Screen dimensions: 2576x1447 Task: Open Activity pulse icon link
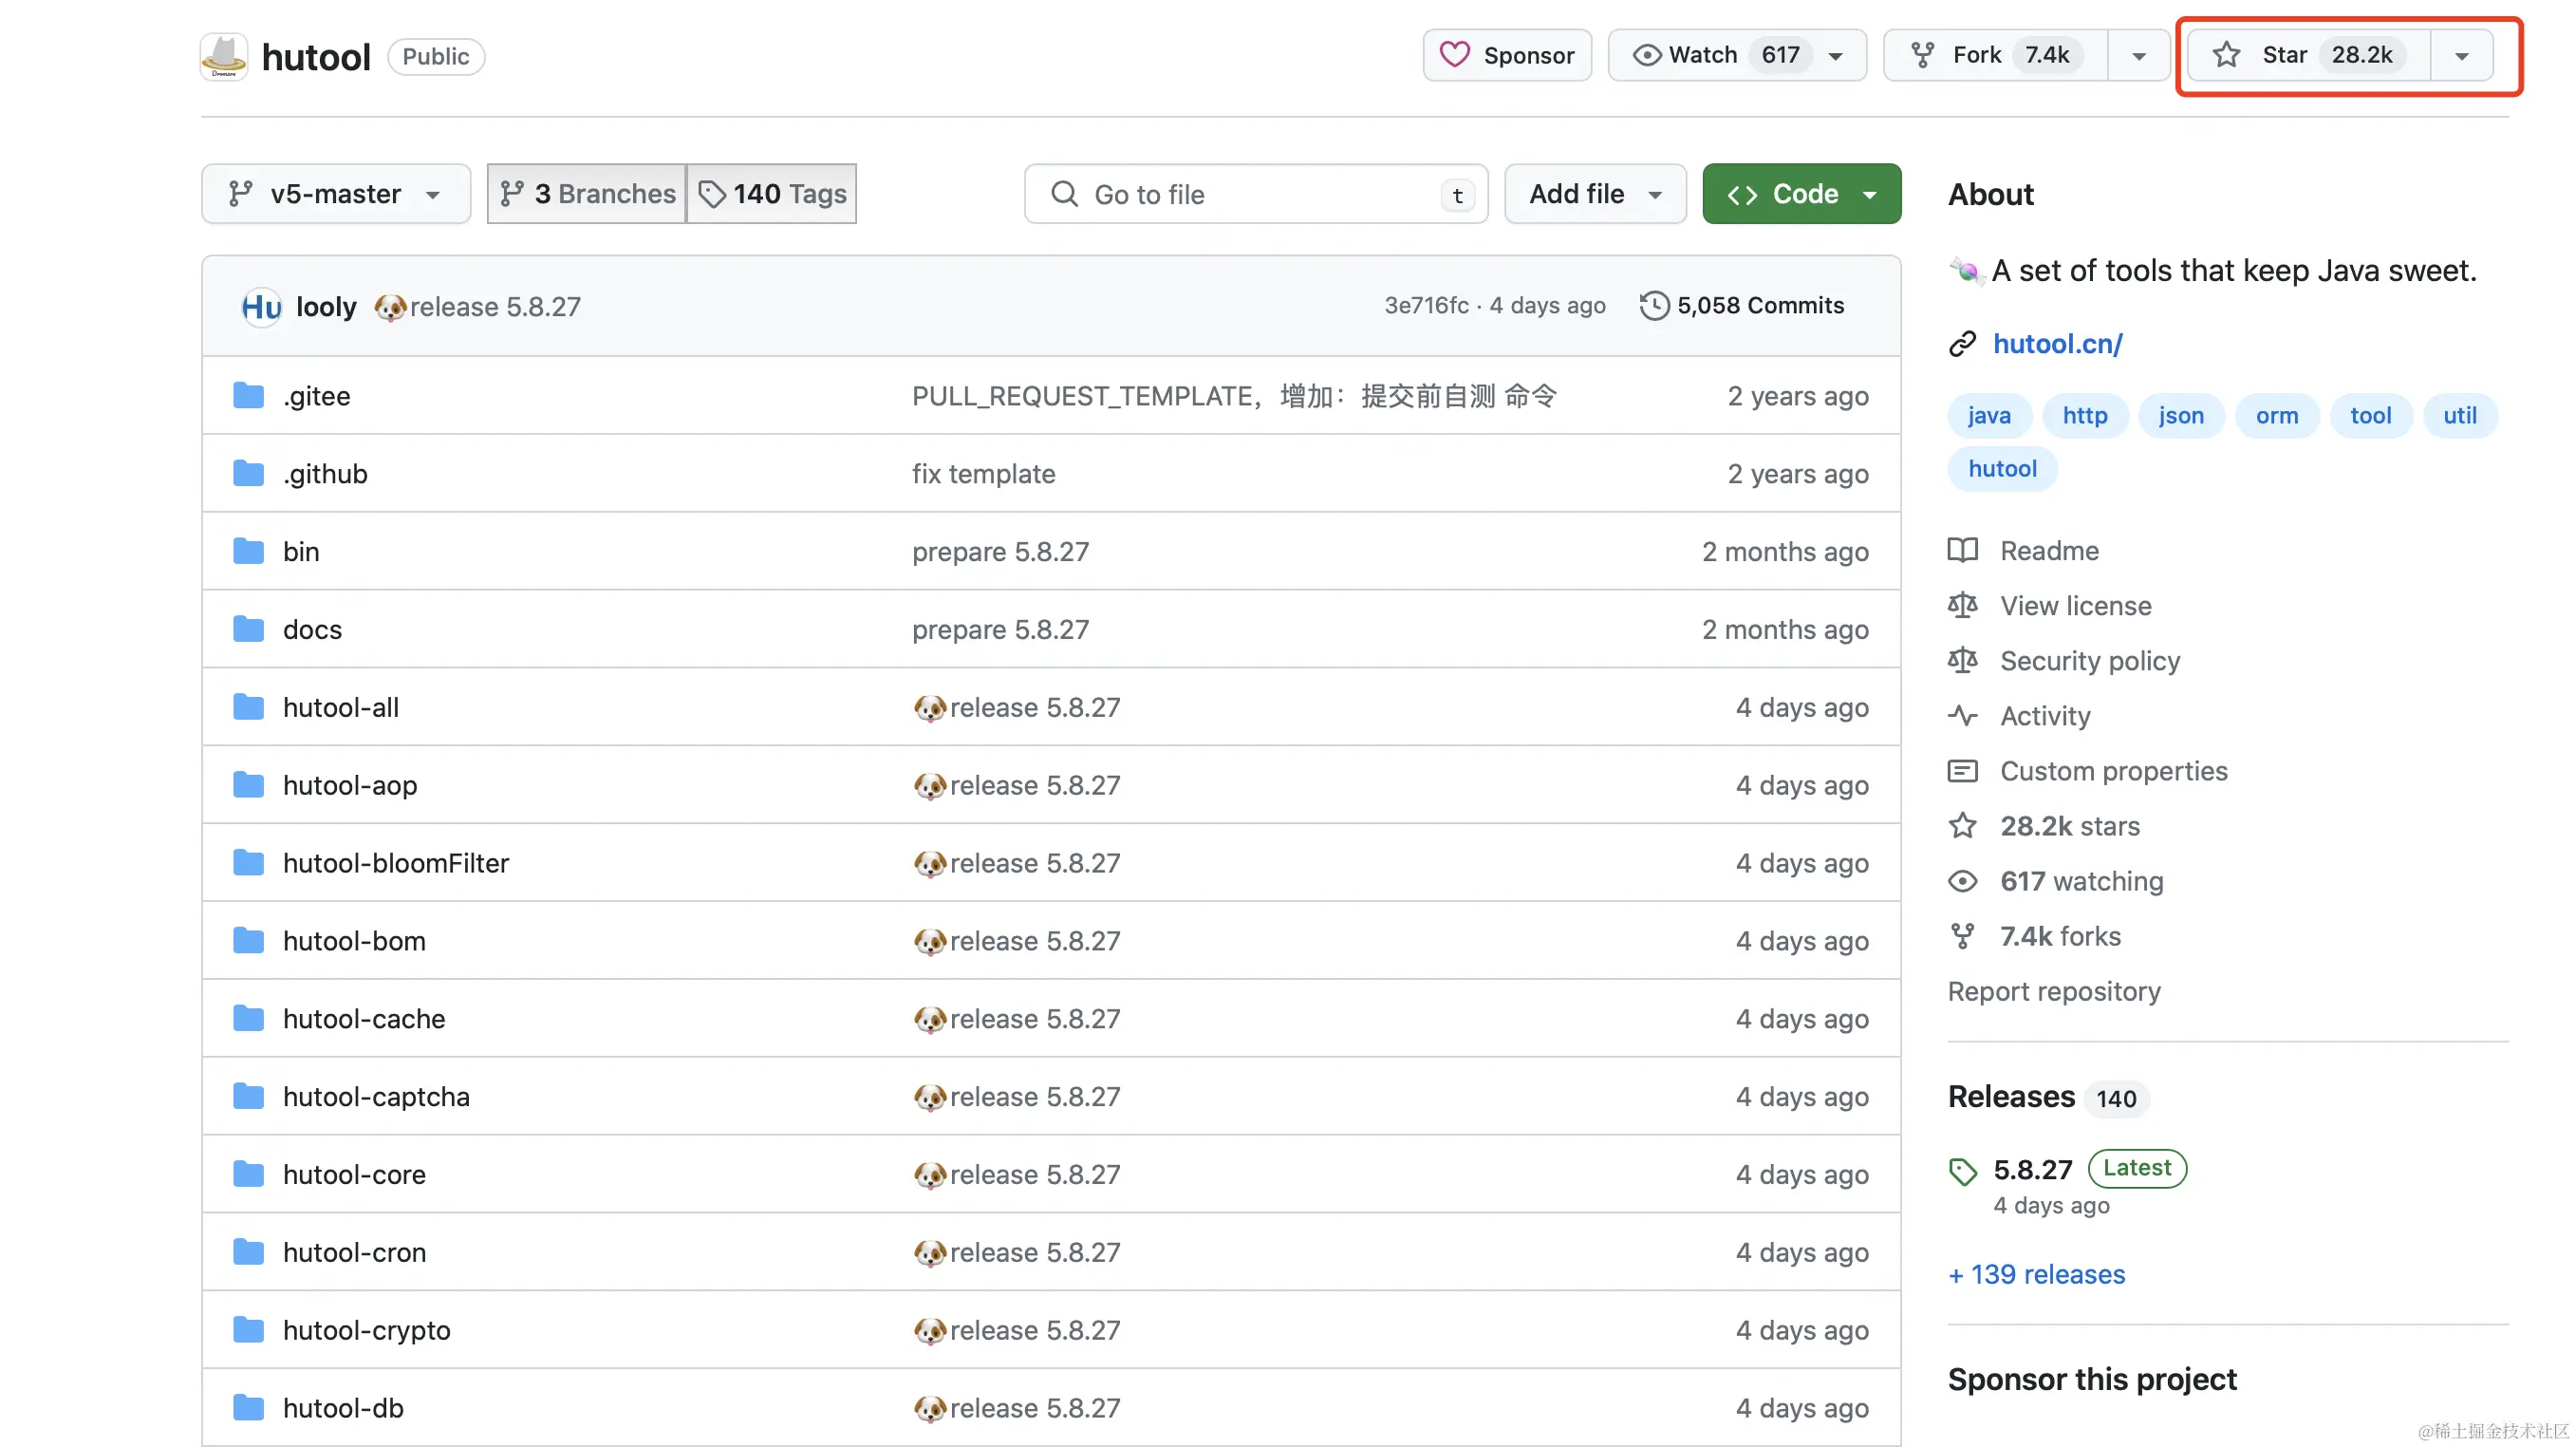click(1962, 716)
